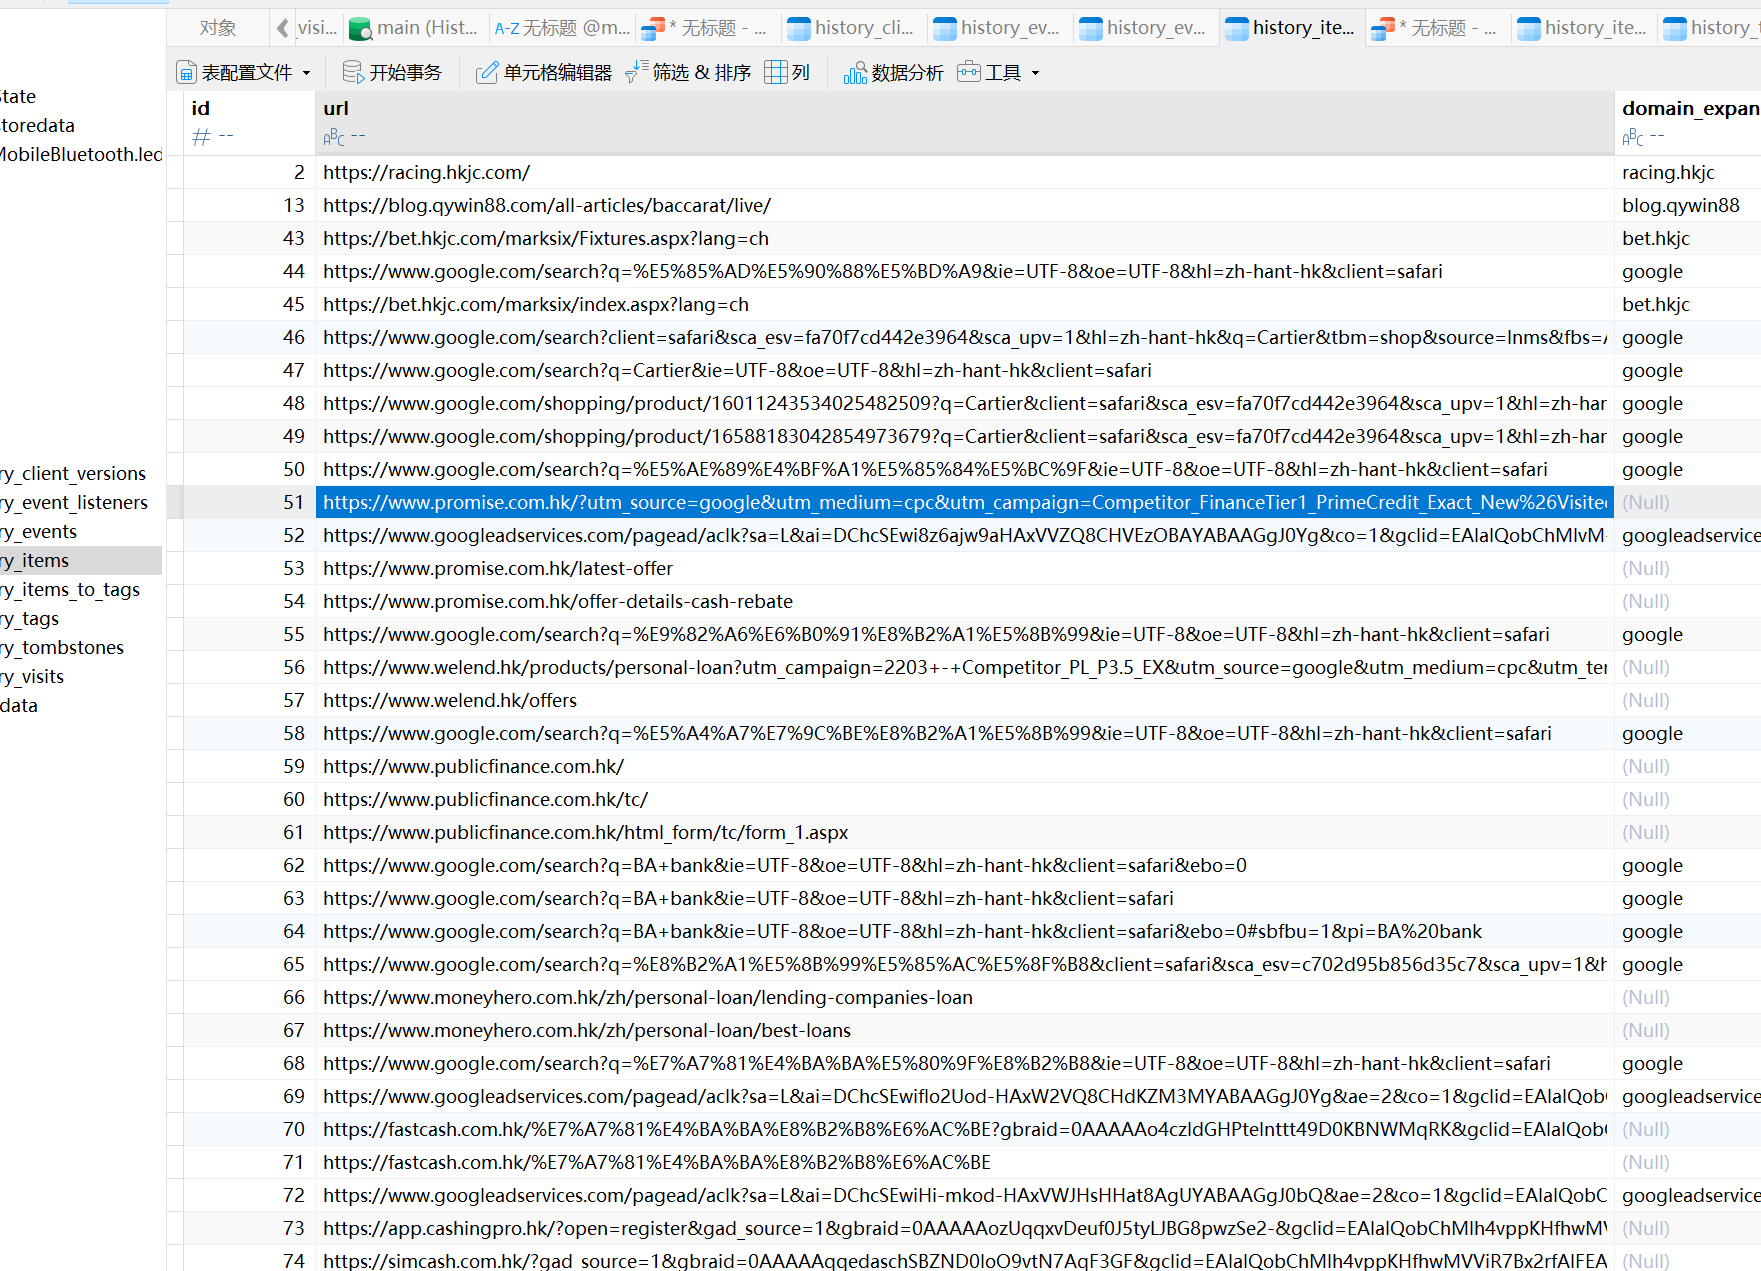Click the welend.hk/offers url cell
The width and height of the screenshot is (1761, 1271).
tap(964, 700)
